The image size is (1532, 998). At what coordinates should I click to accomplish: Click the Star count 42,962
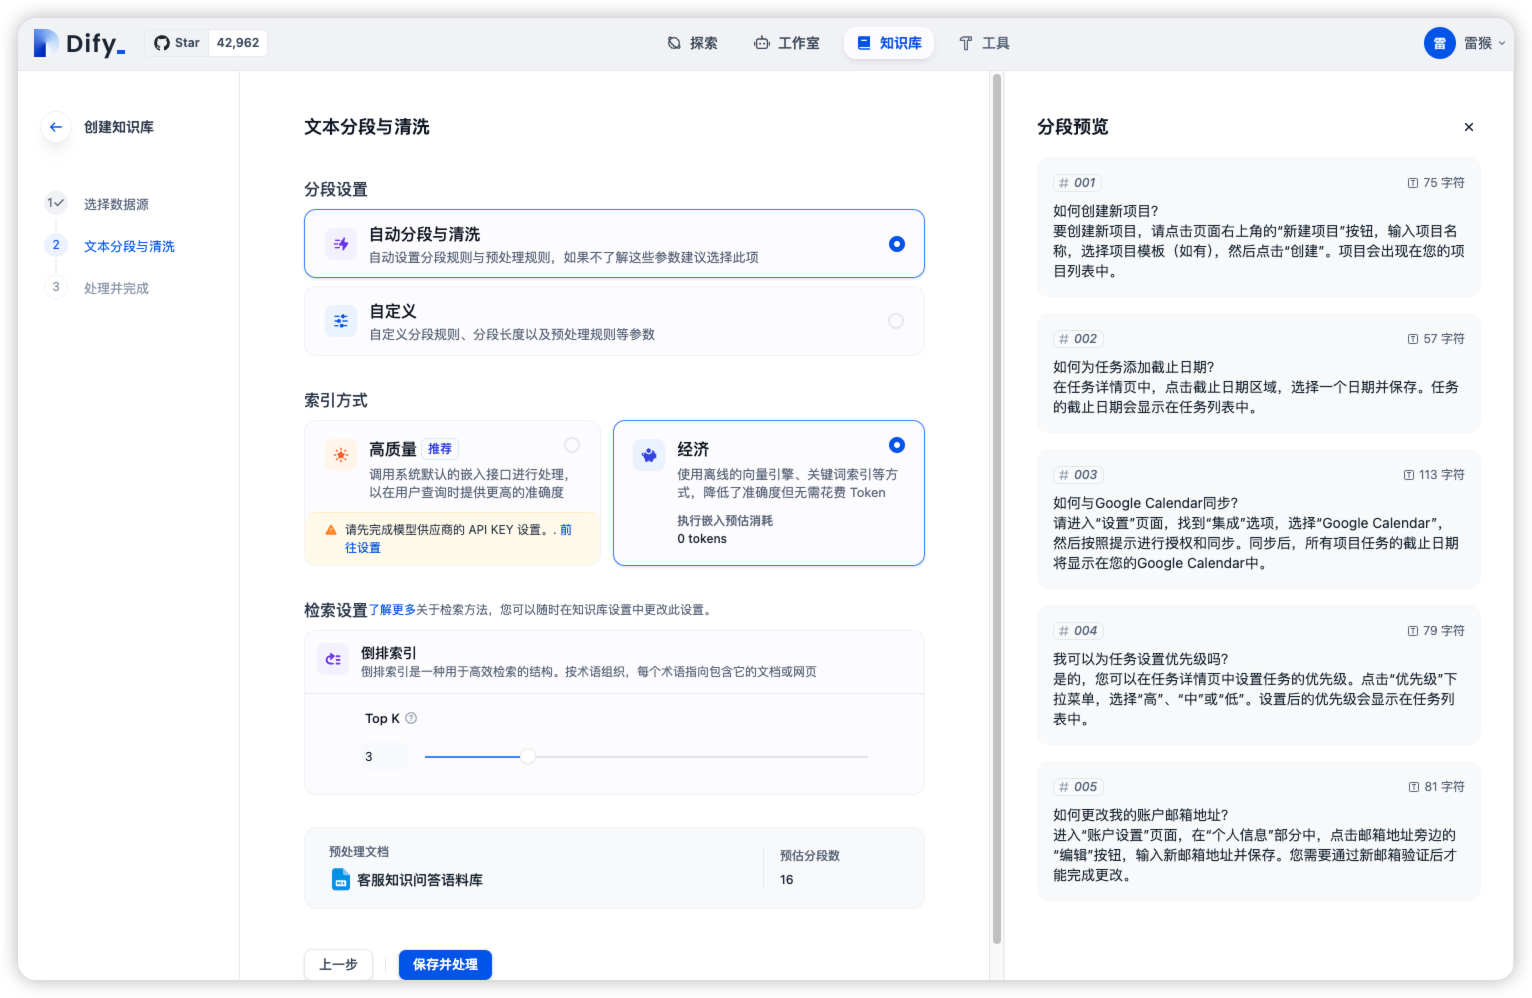(238, 43)
